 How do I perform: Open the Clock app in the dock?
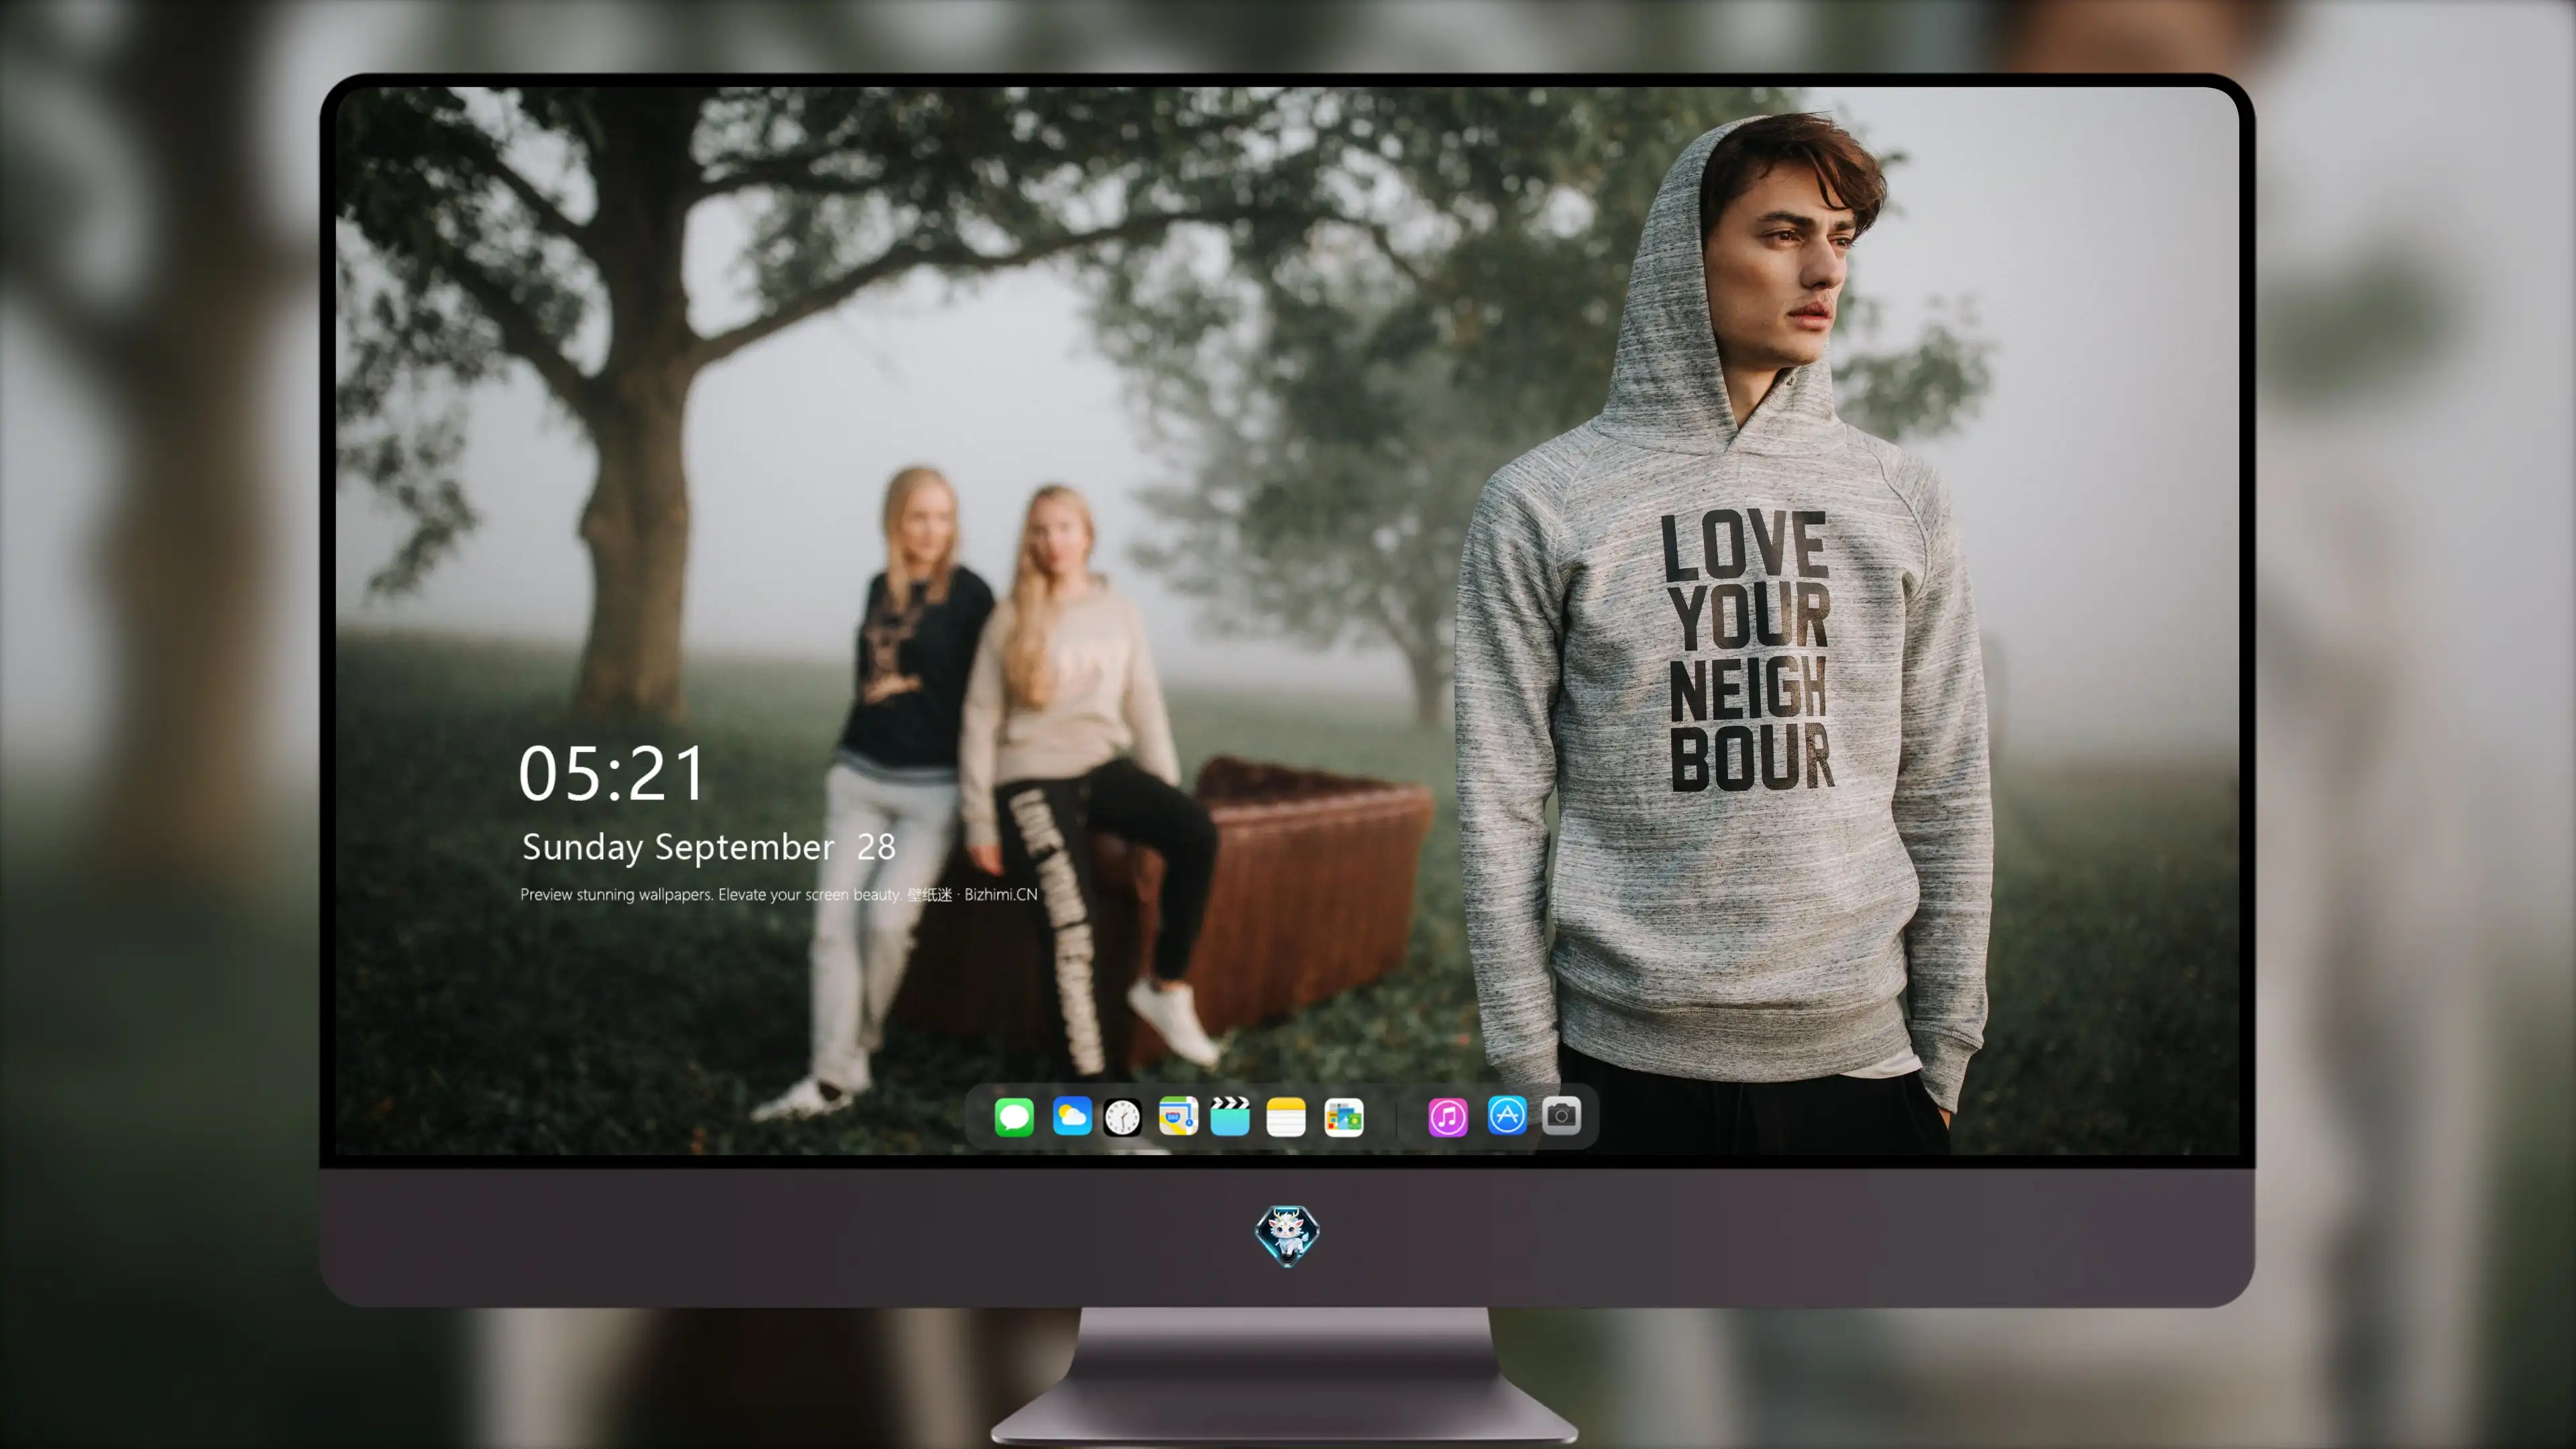click(x=1122, y=1117)
